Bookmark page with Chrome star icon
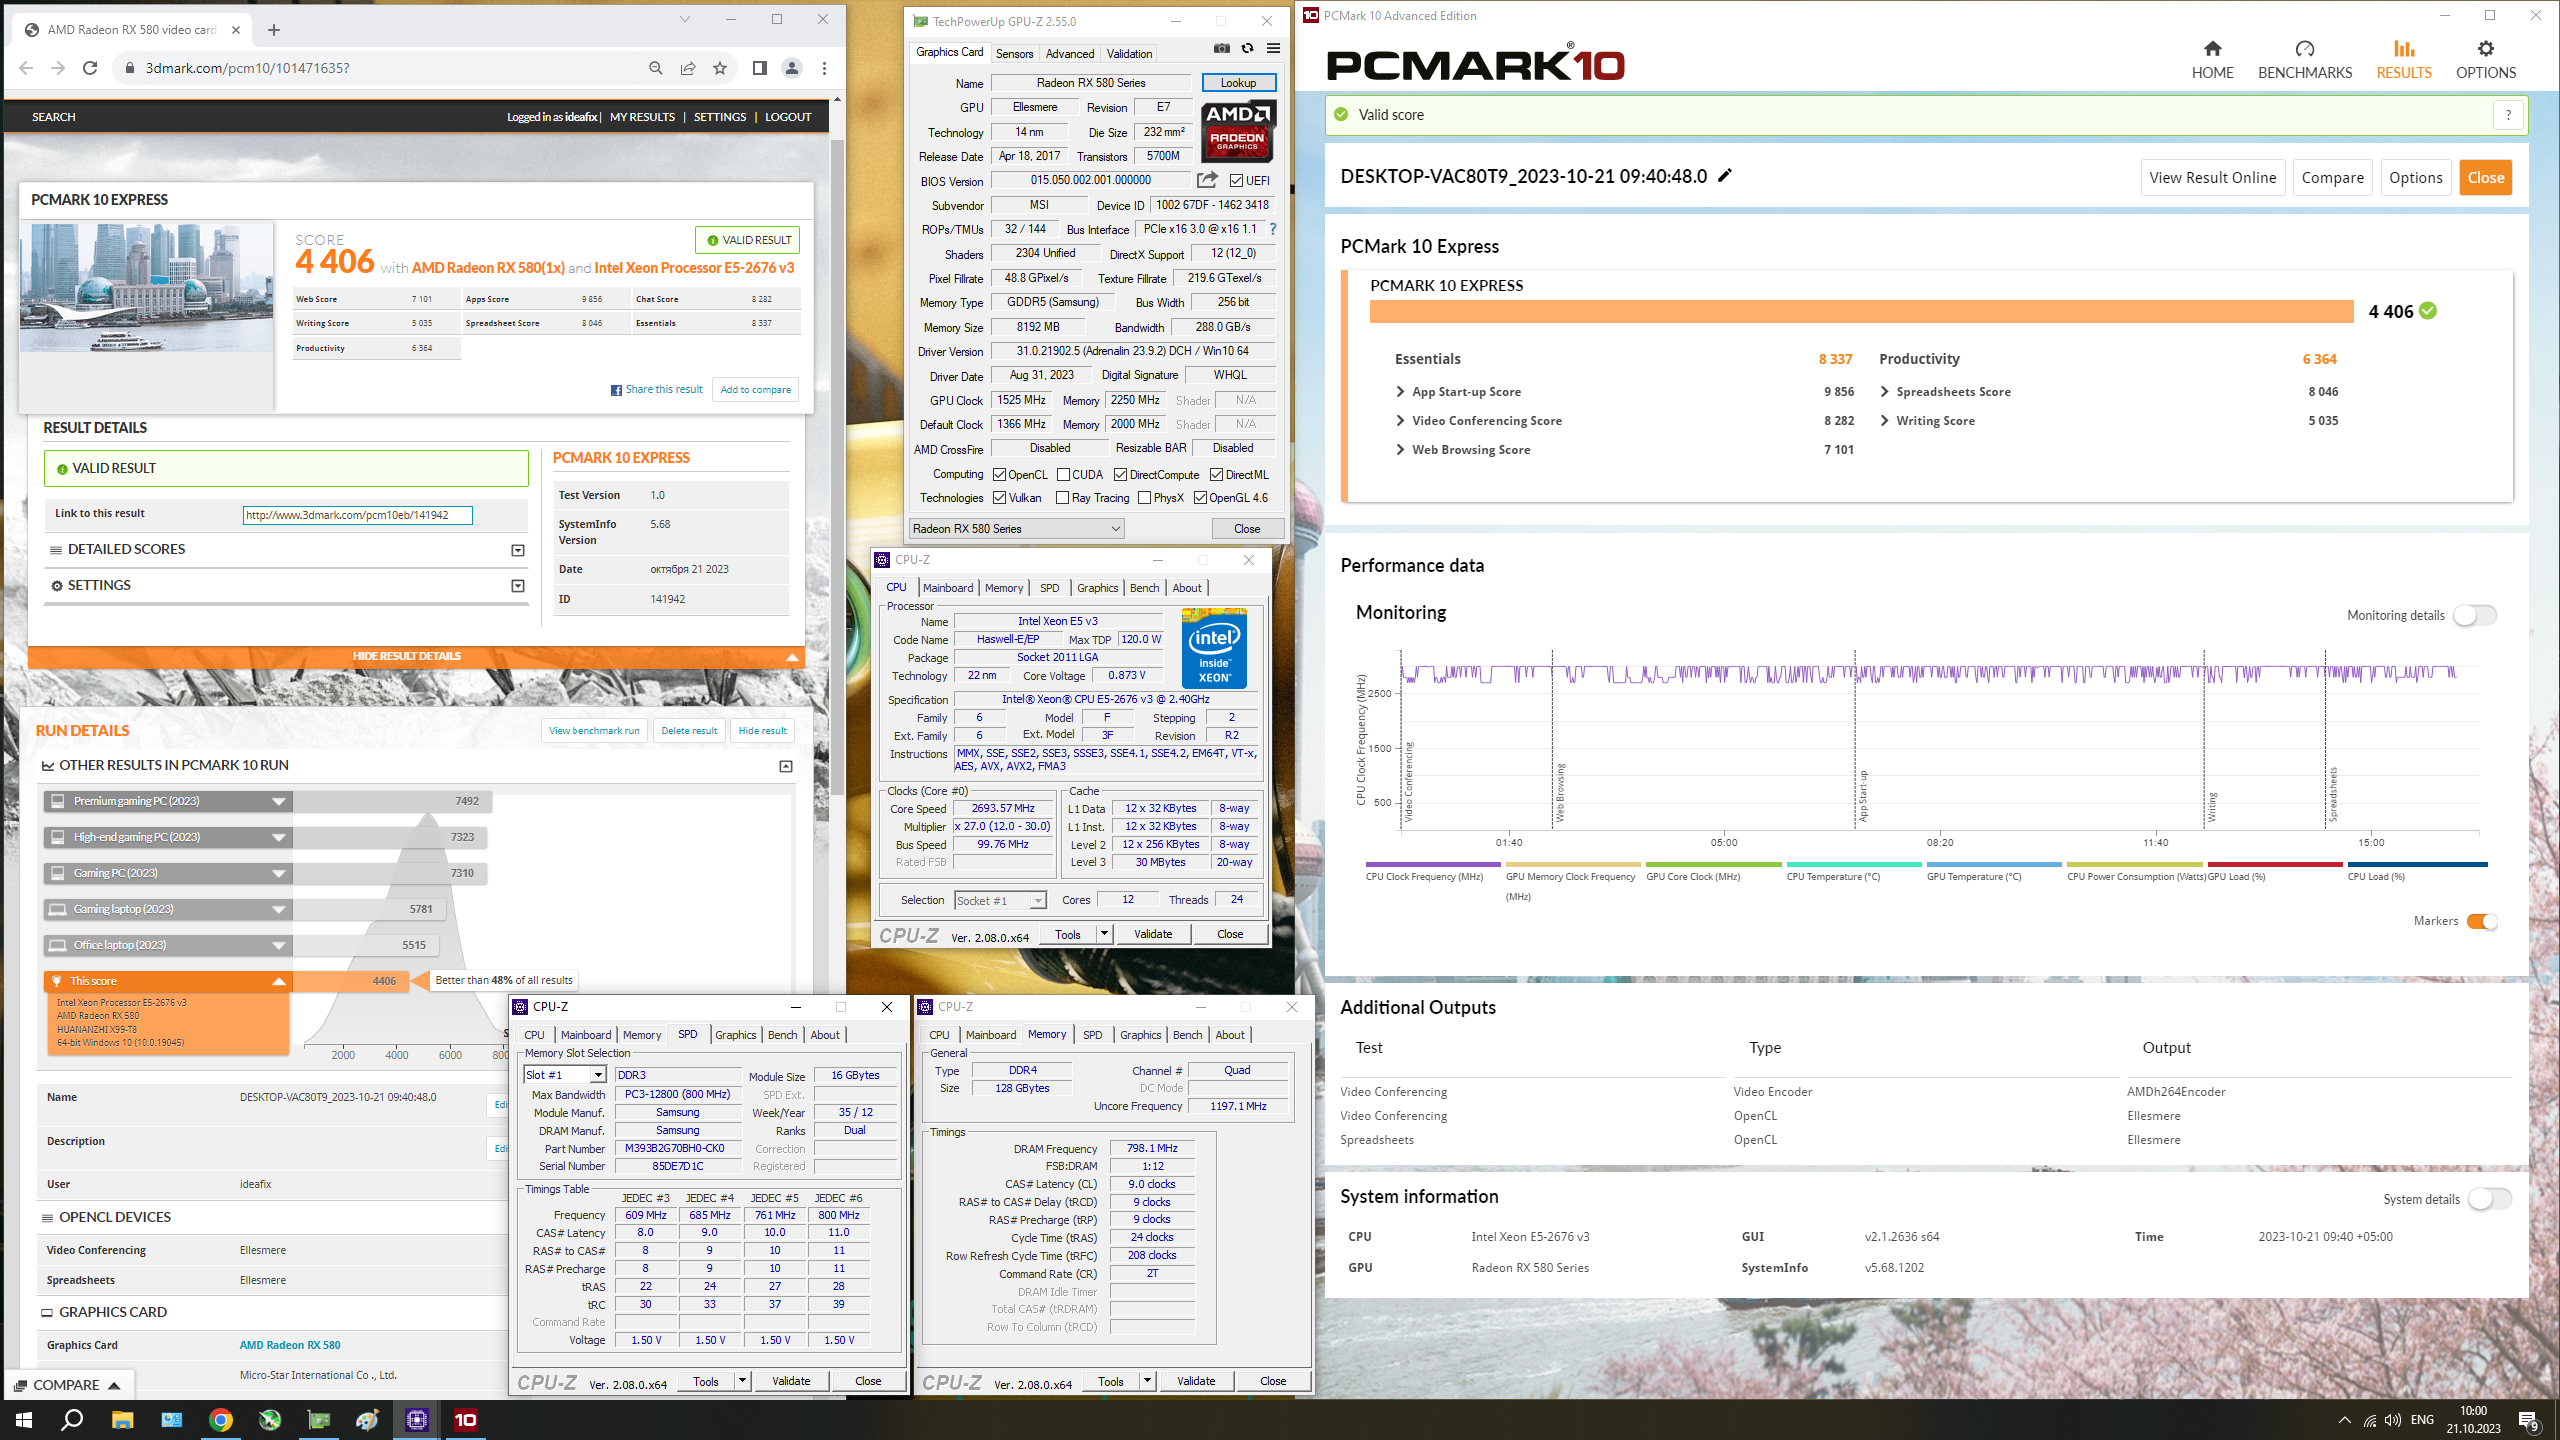This screenshot has width=2560, height=1440. pyautogui.click(x=720, y=68)
